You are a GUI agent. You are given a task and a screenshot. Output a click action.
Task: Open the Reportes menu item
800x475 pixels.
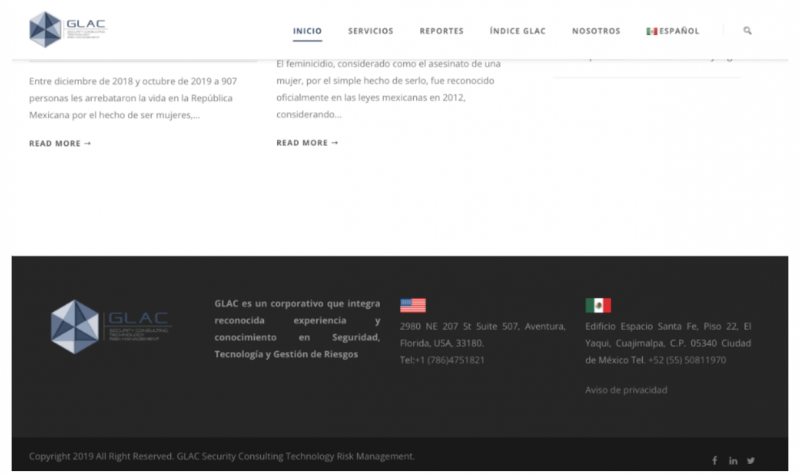coord(441,31)
